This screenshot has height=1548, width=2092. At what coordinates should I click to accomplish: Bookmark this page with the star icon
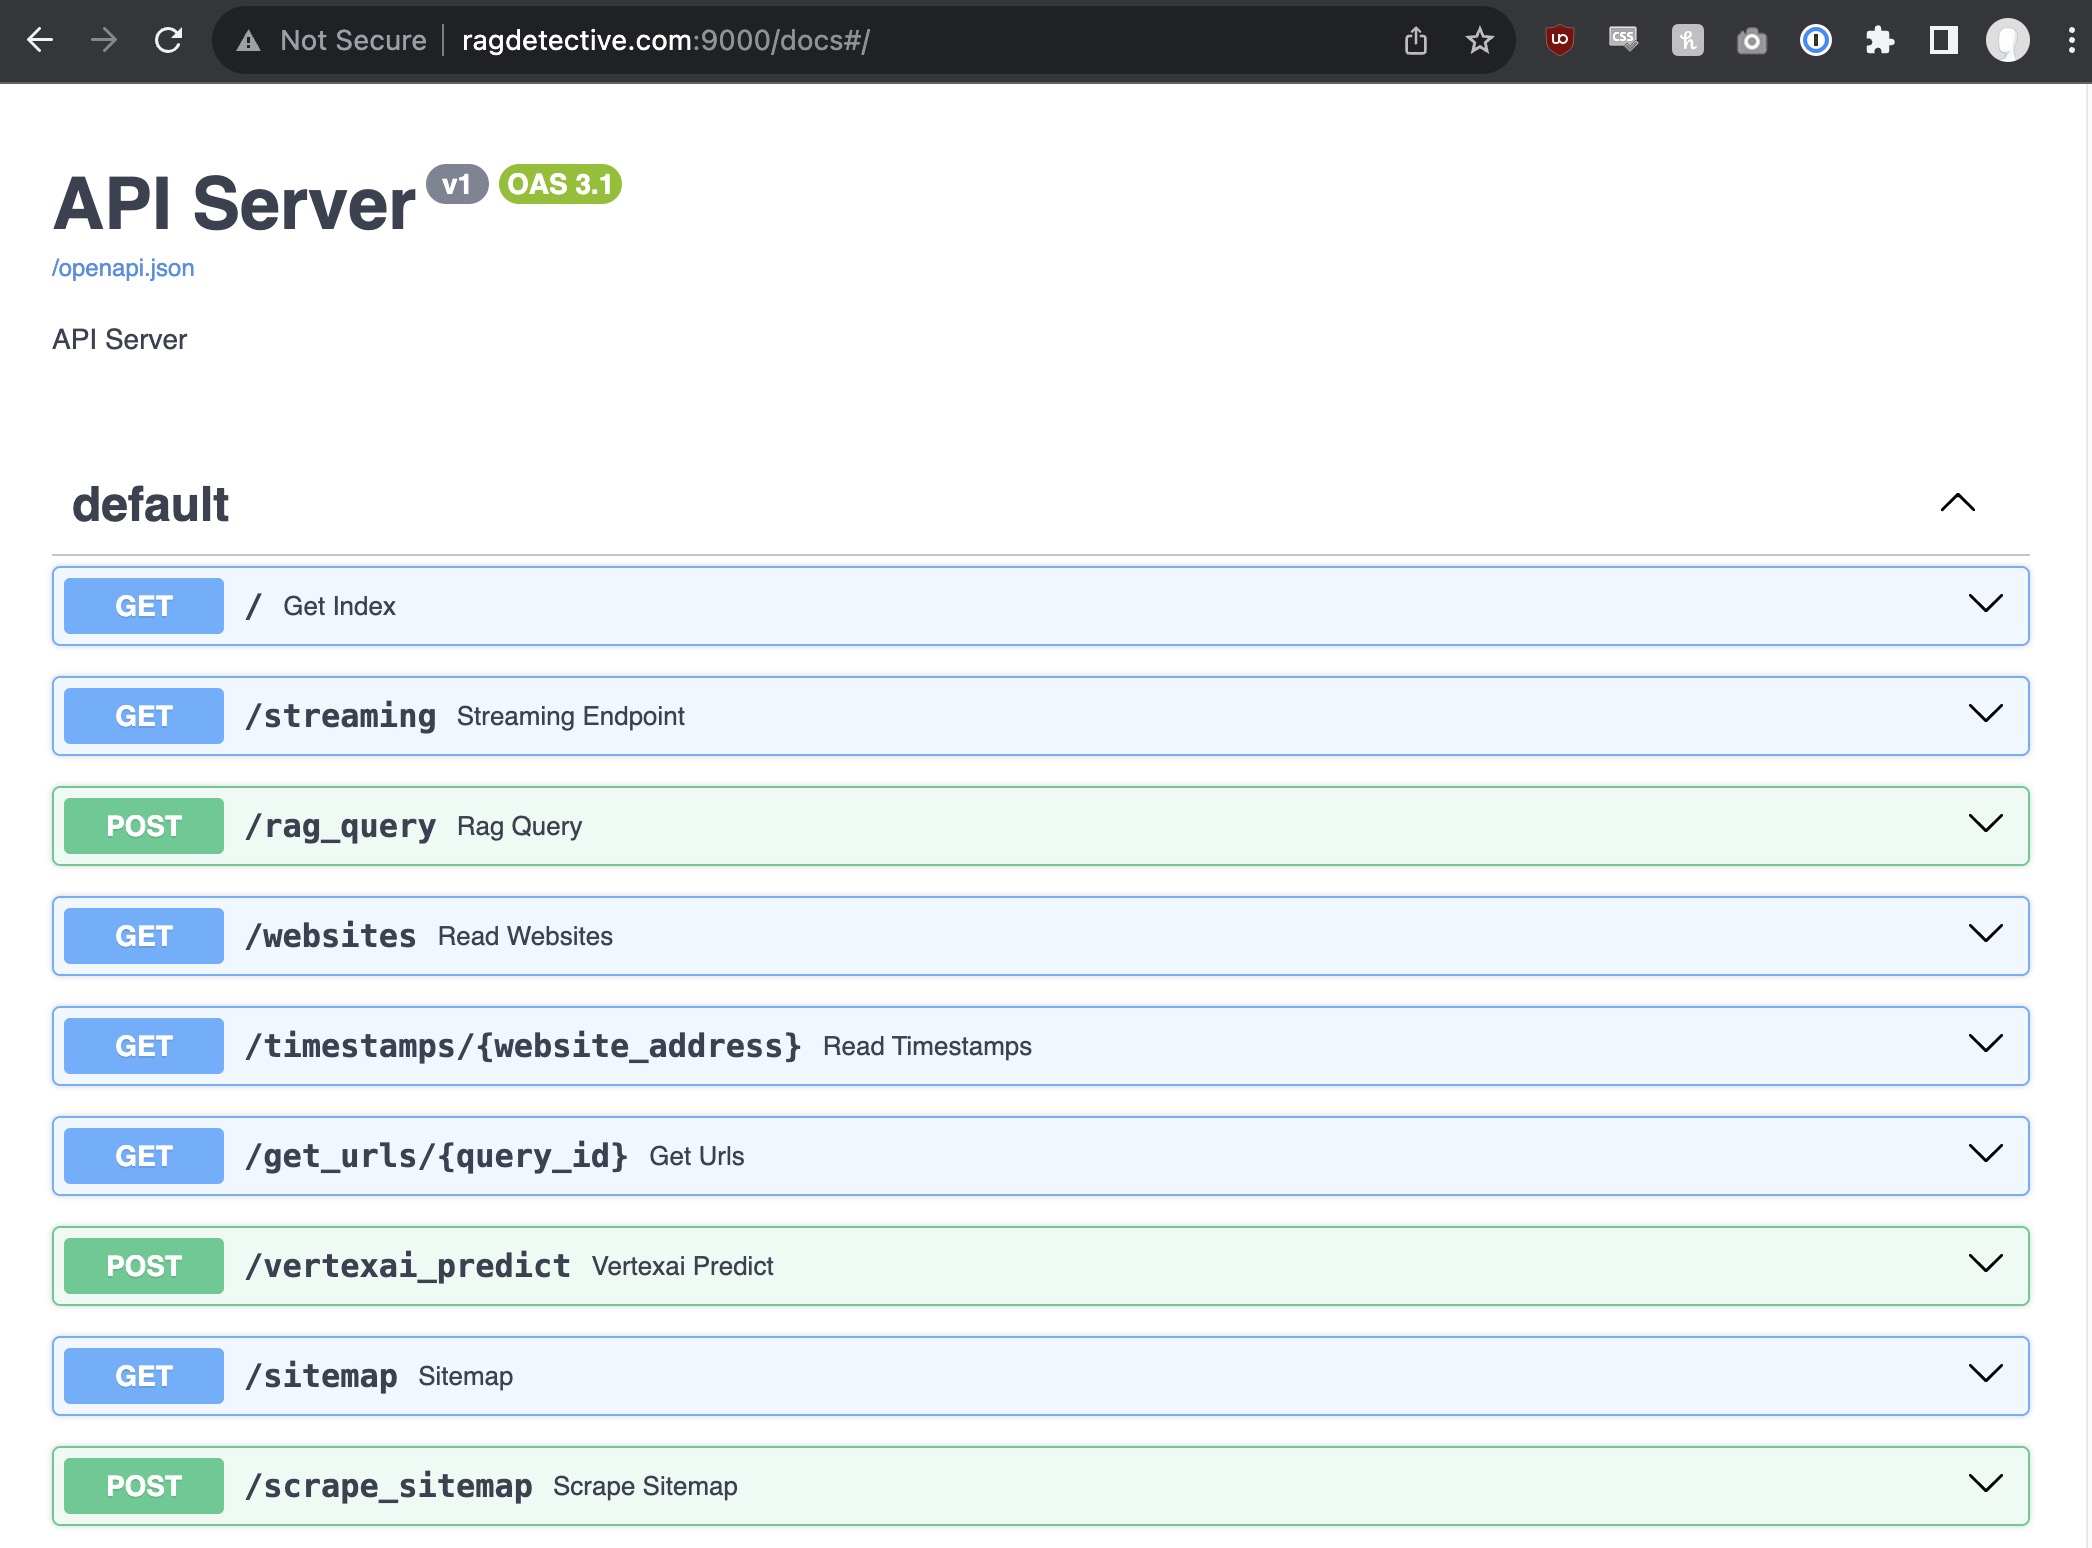[x=1479, y=40]
